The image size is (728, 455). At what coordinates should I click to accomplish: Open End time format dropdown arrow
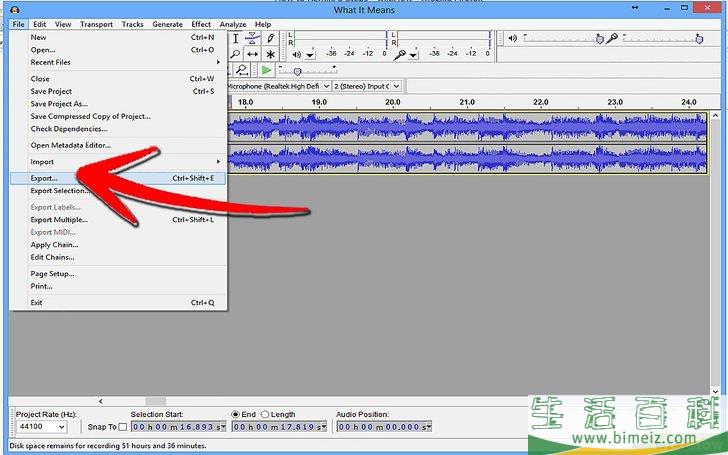324,427
